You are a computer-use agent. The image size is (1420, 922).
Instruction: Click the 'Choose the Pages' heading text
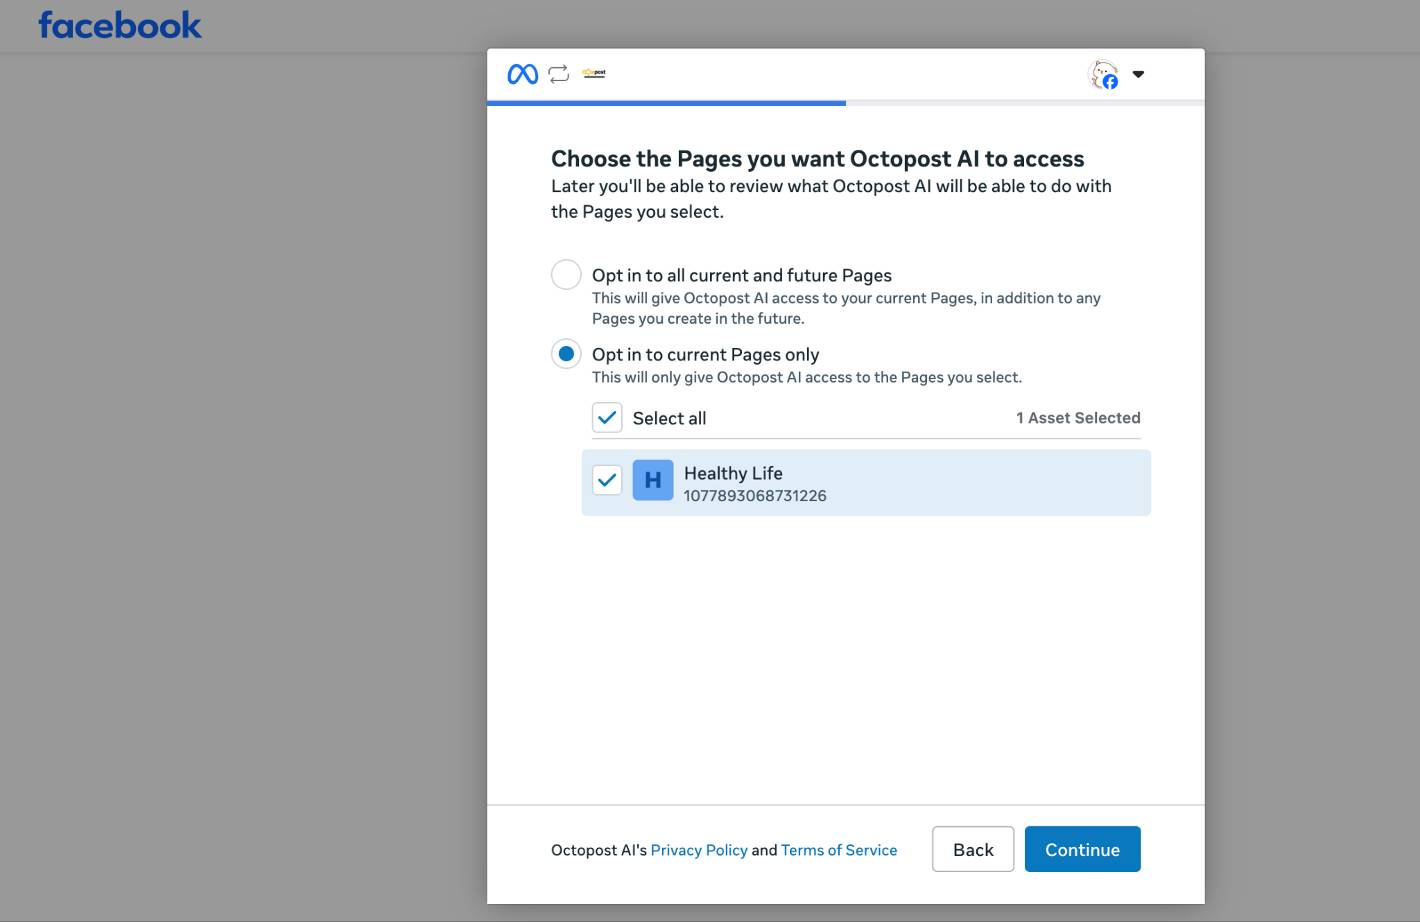(817, 159)
